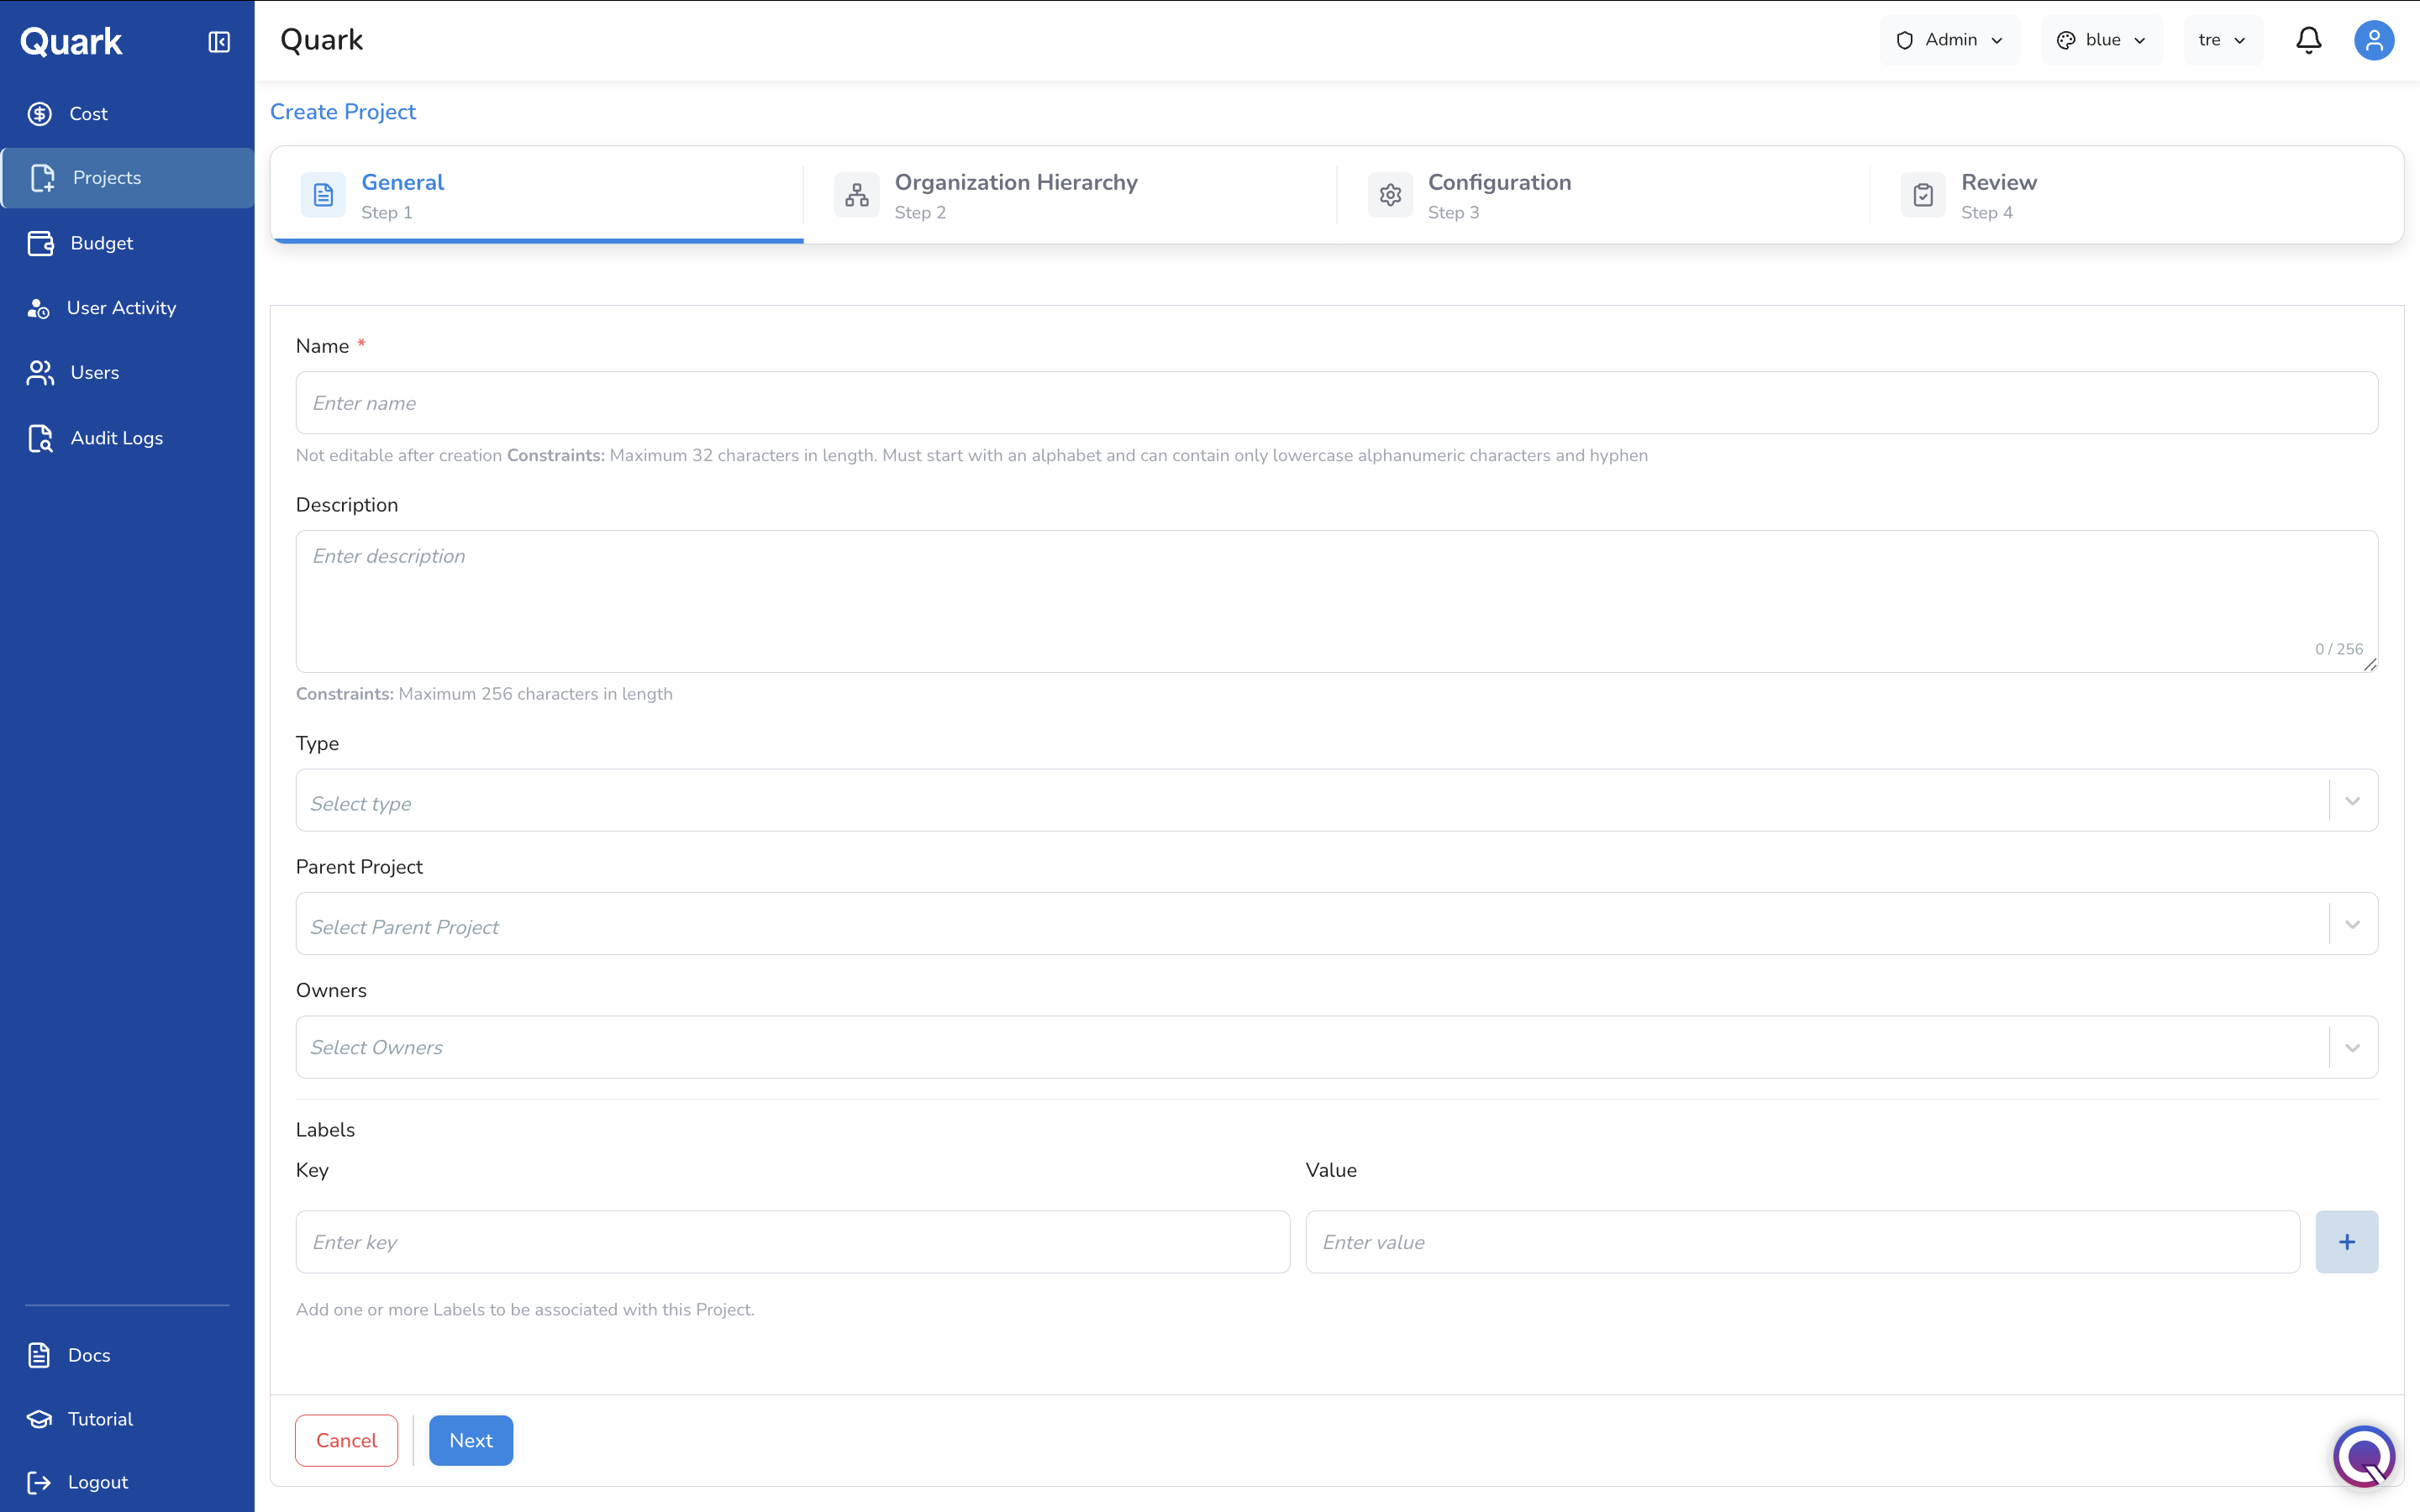Click the Create Project heading link
2420x1512 pixels.
(x=343, y=112)
